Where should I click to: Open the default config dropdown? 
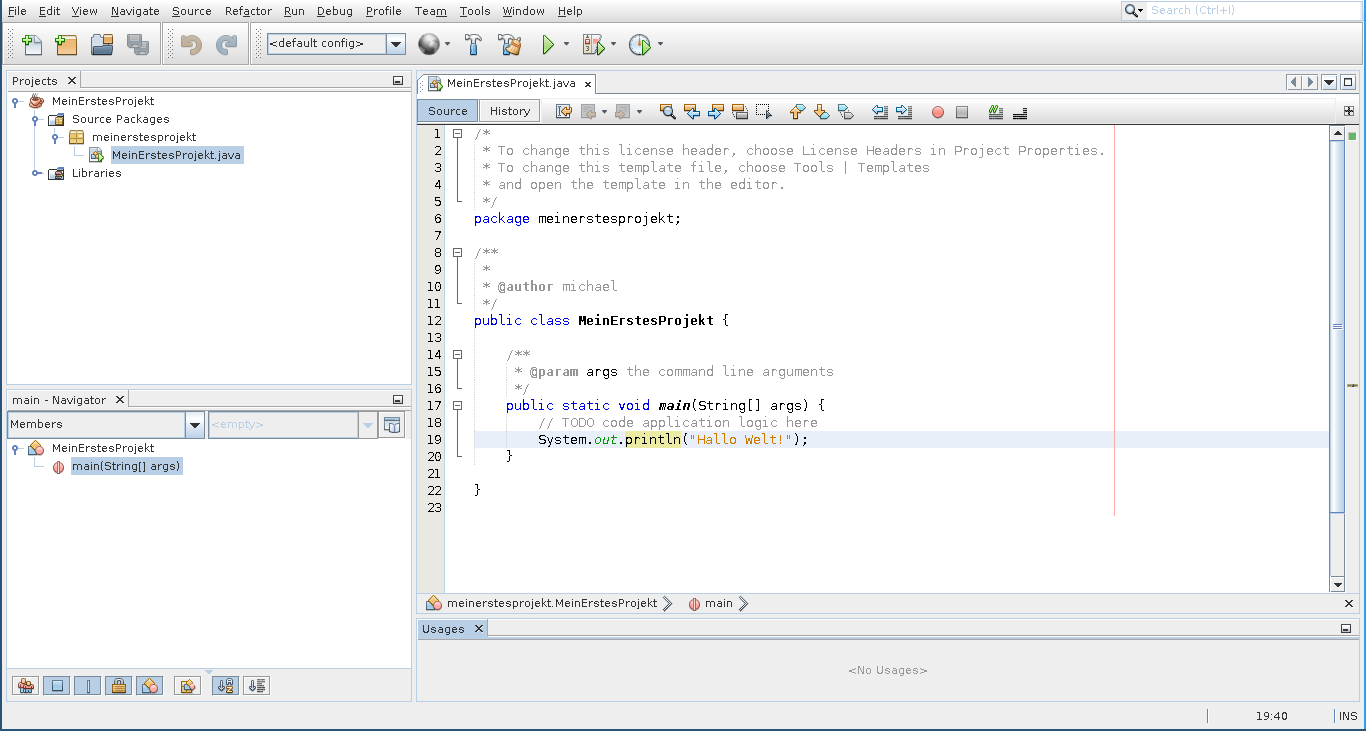[396, 44]
